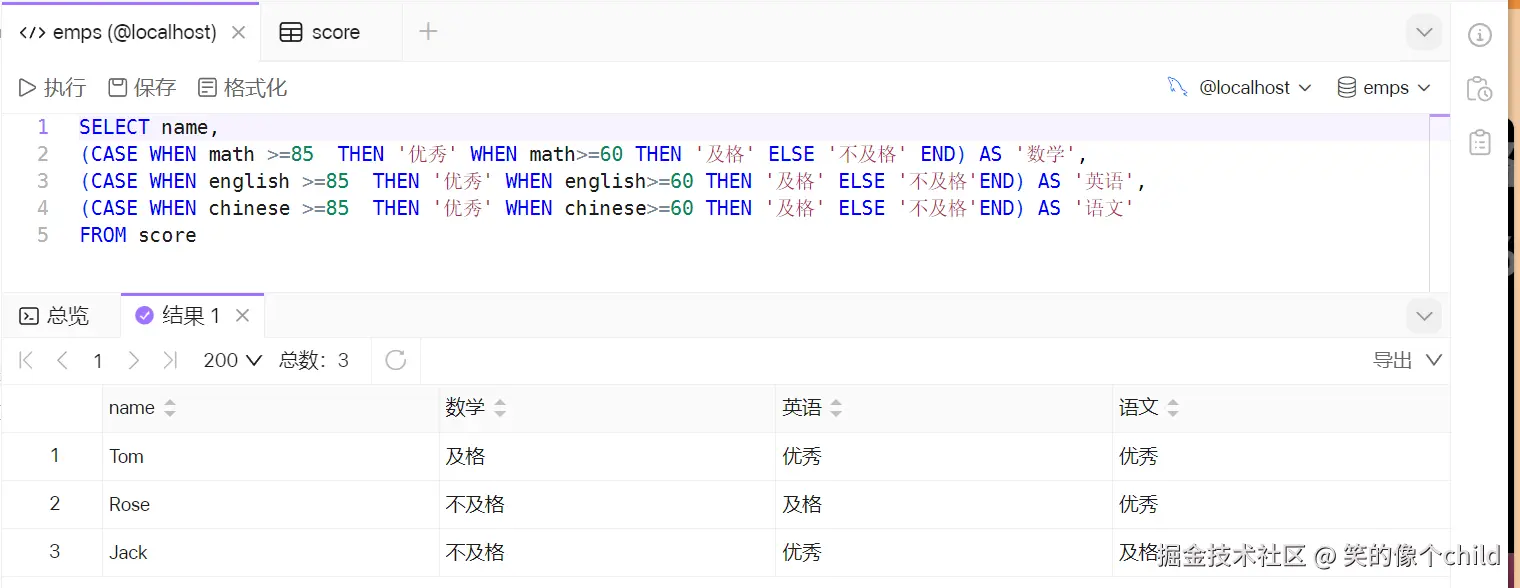This screenshot has height=588, width=1520.
Task: Select row number 1 header
Action: (x=54, y=456)
